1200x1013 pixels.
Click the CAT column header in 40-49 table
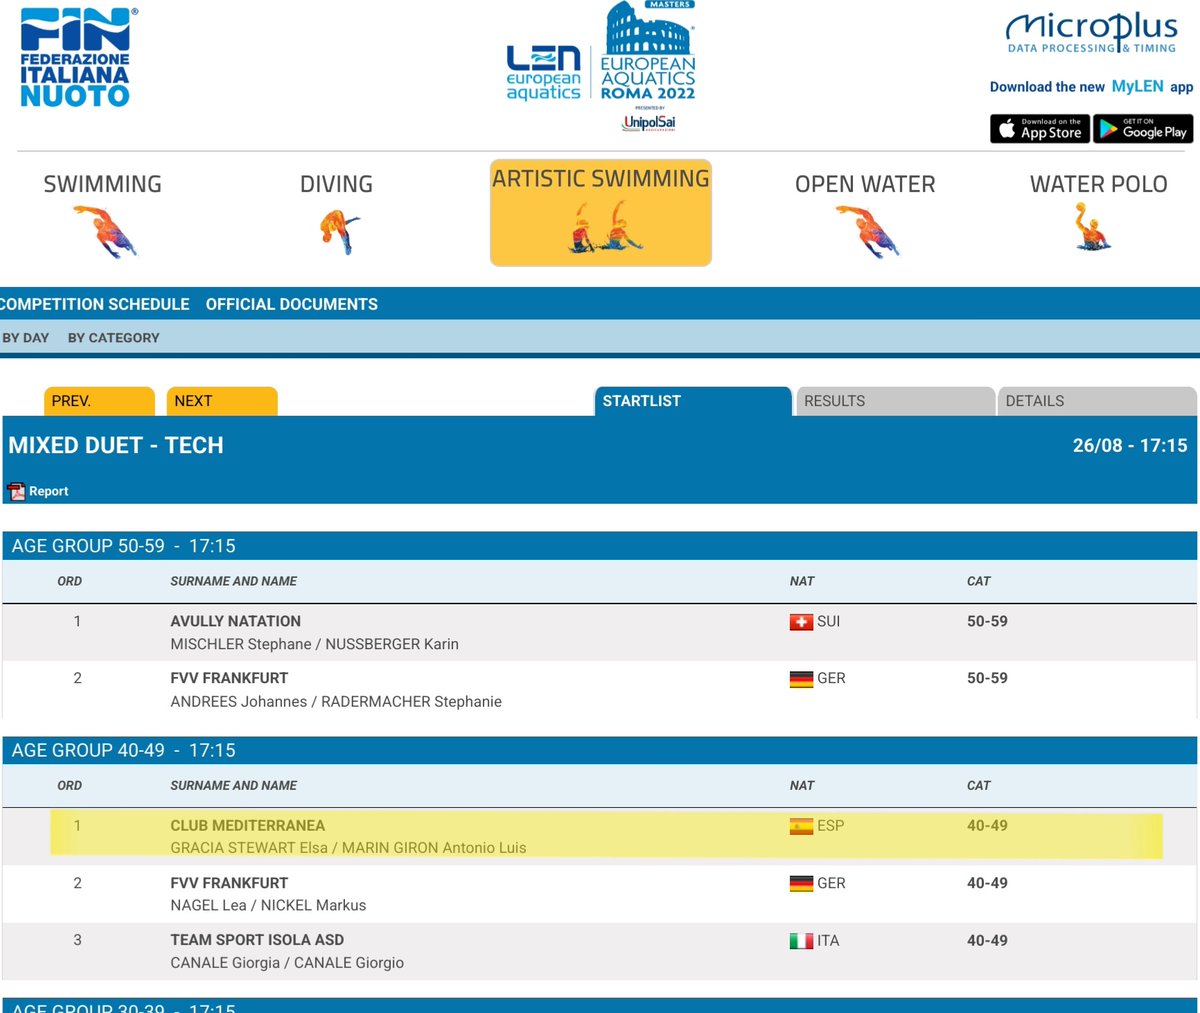pos(979,786)
